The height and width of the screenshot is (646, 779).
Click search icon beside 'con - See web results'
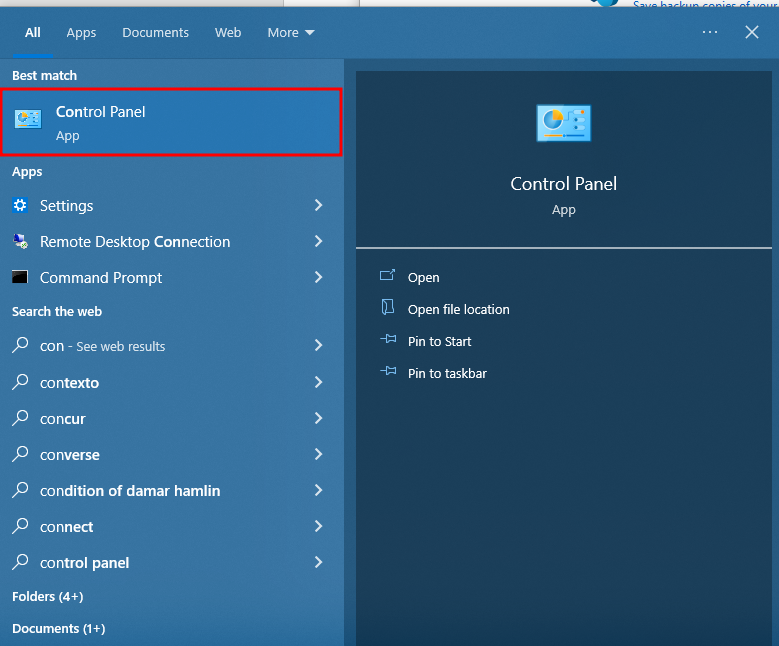(x=20, y=344)
